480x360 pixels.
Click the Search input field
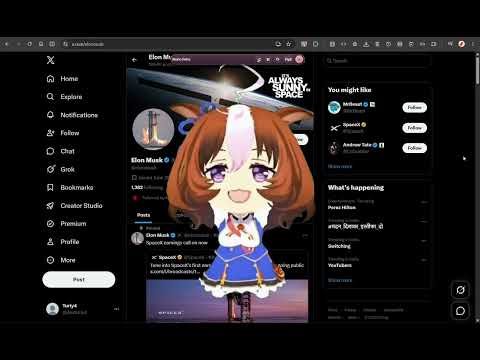point(377,61)
